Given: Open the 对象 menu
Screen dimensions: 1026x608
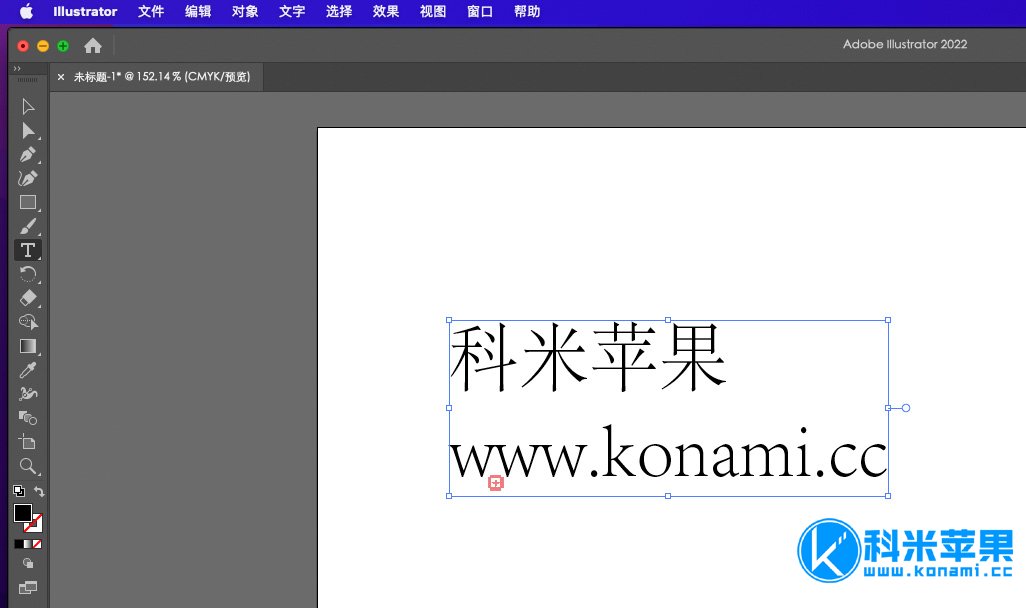Looking at the screenshot, I should click(x=245, y=11).
